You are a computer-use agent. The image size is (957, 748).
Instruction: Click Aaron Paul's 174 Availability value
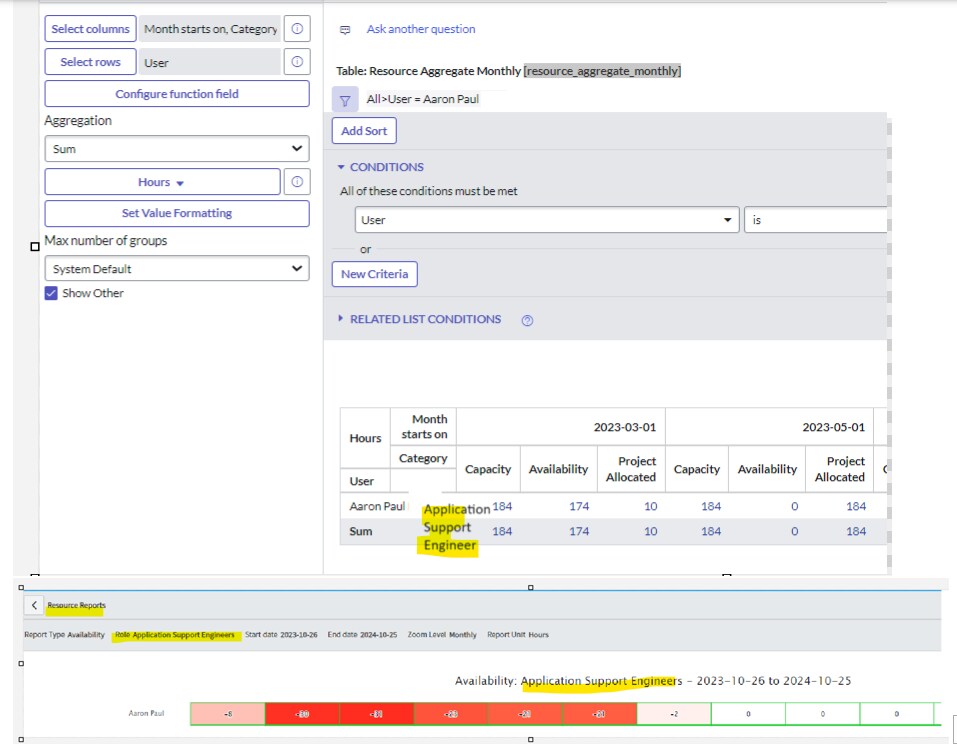[x=579, y=506]
